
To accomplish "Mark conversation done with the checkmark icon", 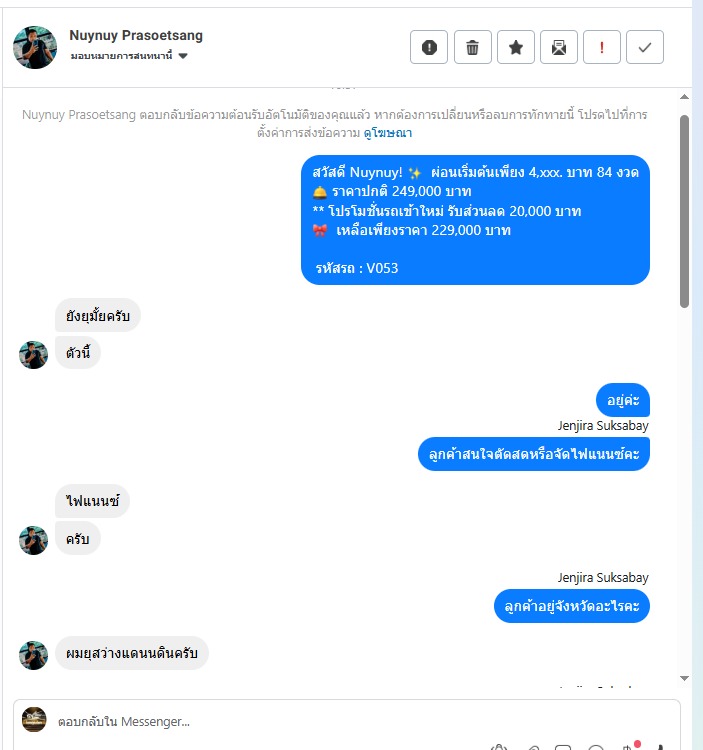I will coord(645,47).
